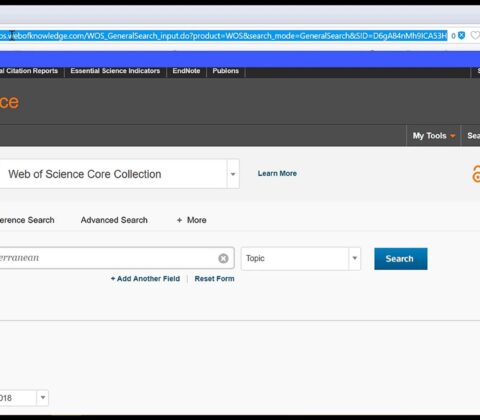480x420 pixels.
Task: Click the heart bookmark icon
Action: (475, 35)
